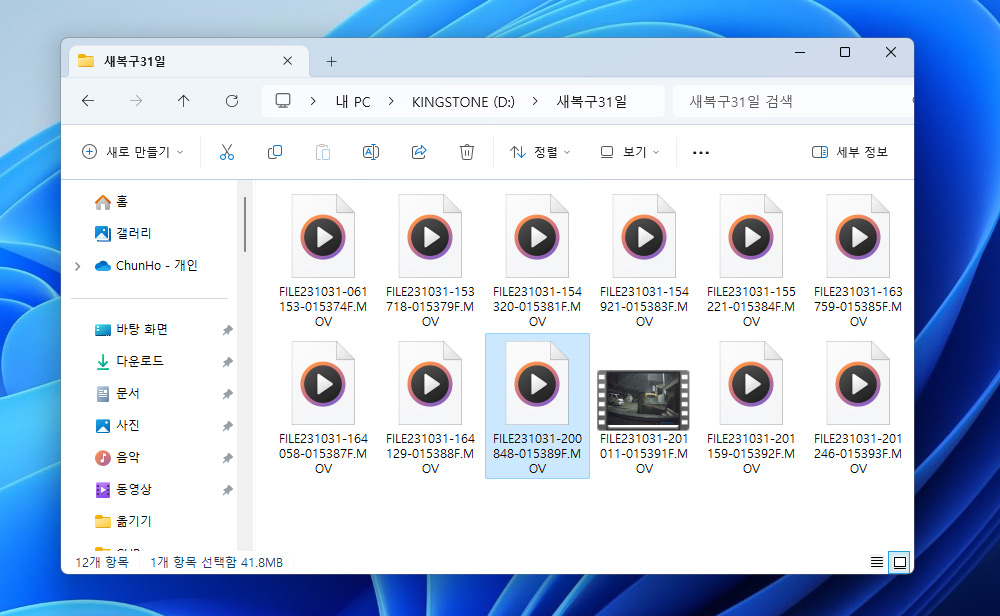Select file FILE231031-154921-015383F.MOV
Image resolution: width=1000 pixels, height=616 pixels.
pos(645,261)
